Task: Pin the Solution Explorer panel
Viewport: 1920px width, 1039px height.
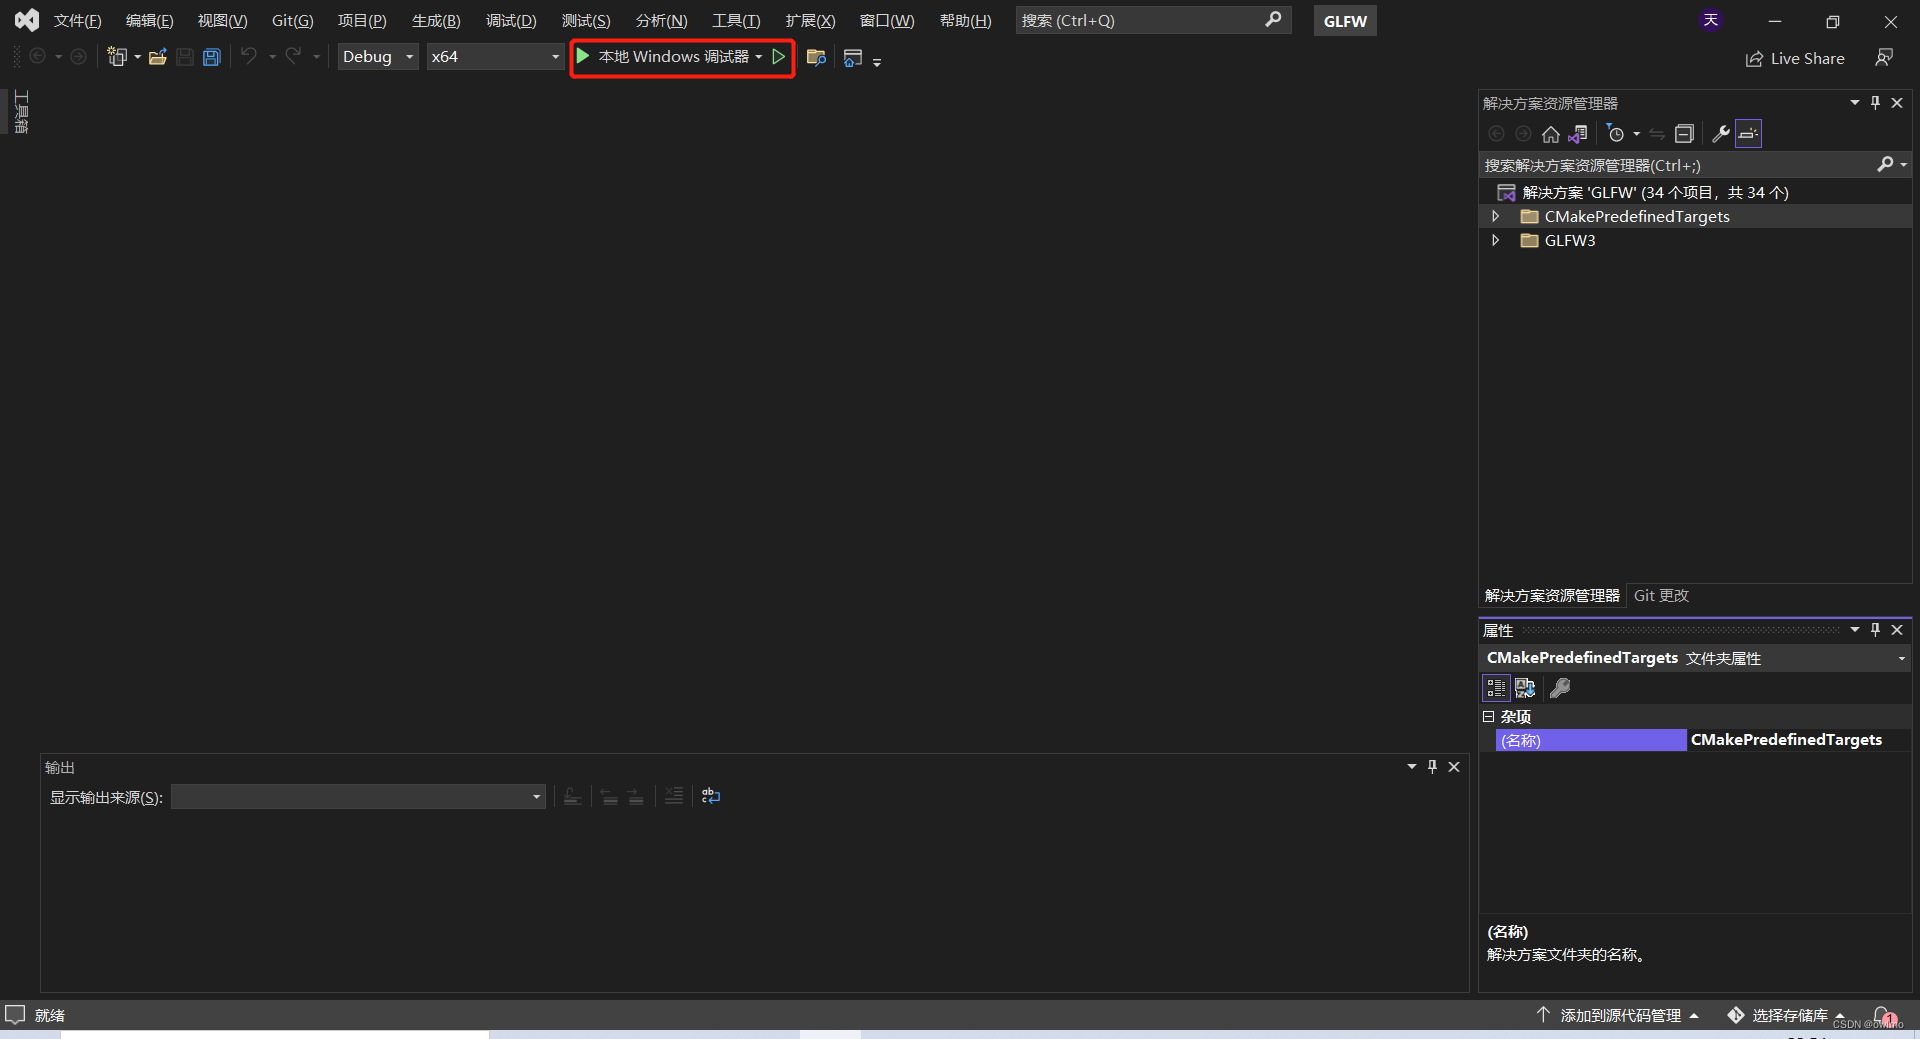Action: pos(1875,102)
